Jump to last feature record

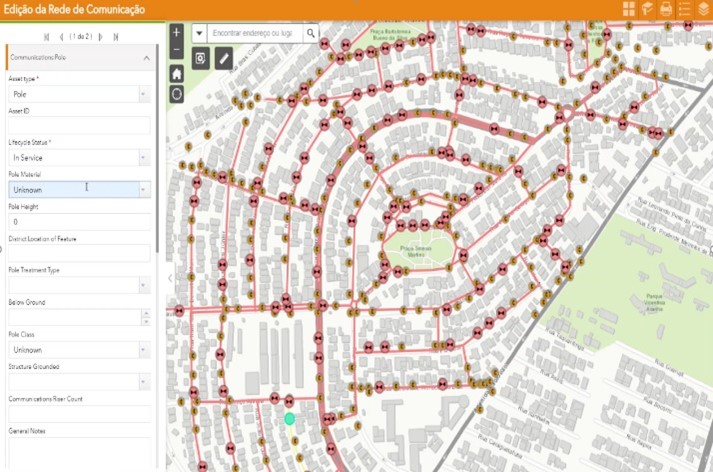(116, 37)
